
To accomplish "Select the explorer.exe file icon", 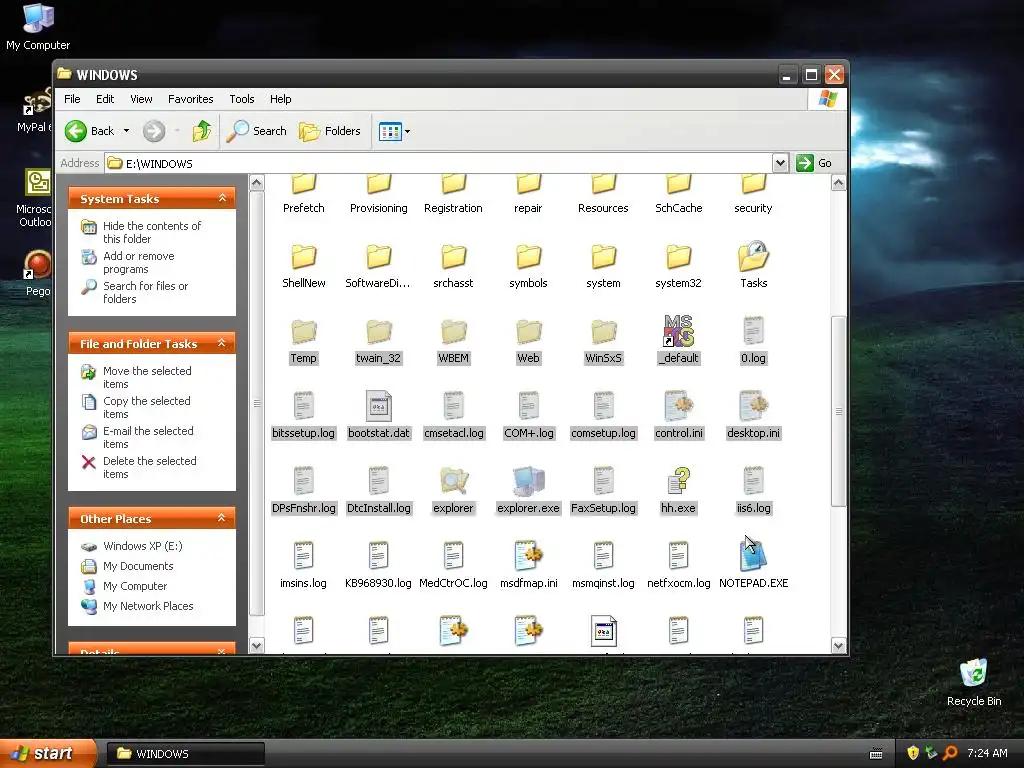I will coord(528,482).
